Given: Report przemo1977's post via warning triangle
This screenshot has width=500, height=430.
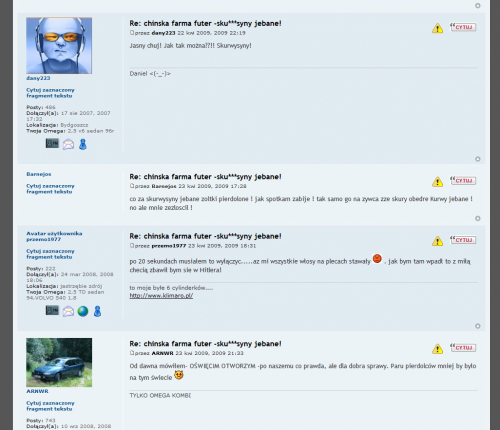Looking at the screenshot, I should 437,241.
